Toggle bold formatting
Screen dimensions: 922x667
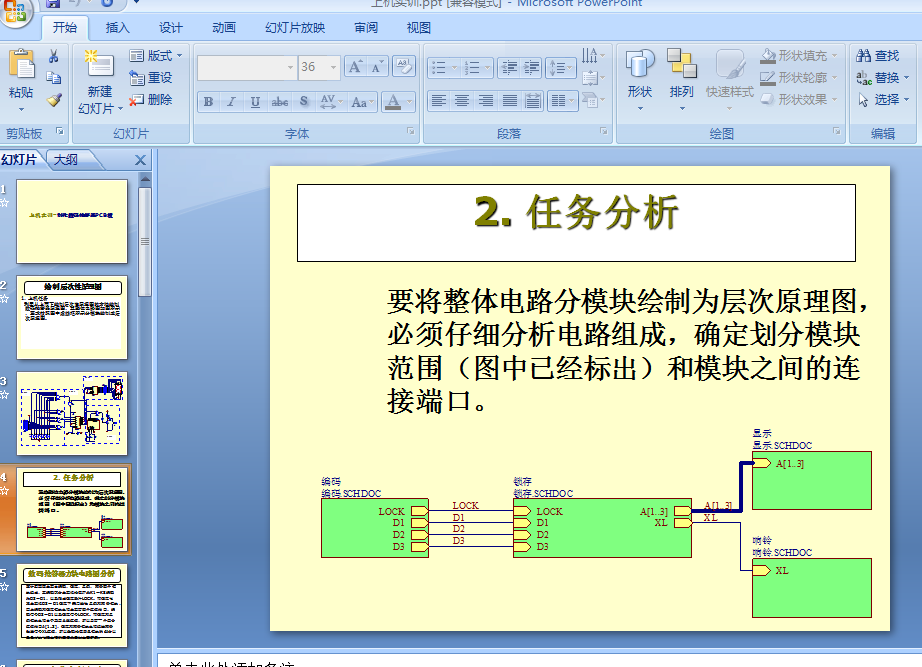(208, 102)
